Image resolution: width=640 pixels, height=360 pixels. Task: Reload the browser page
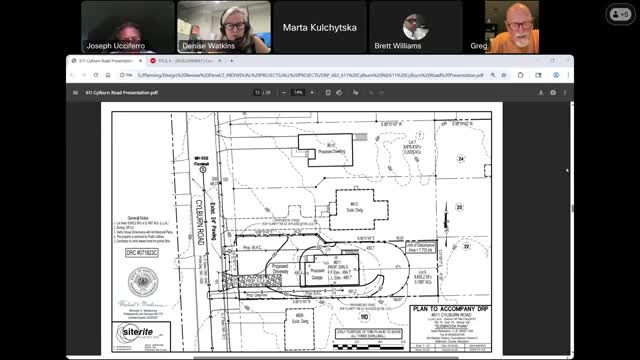(96, 75)
